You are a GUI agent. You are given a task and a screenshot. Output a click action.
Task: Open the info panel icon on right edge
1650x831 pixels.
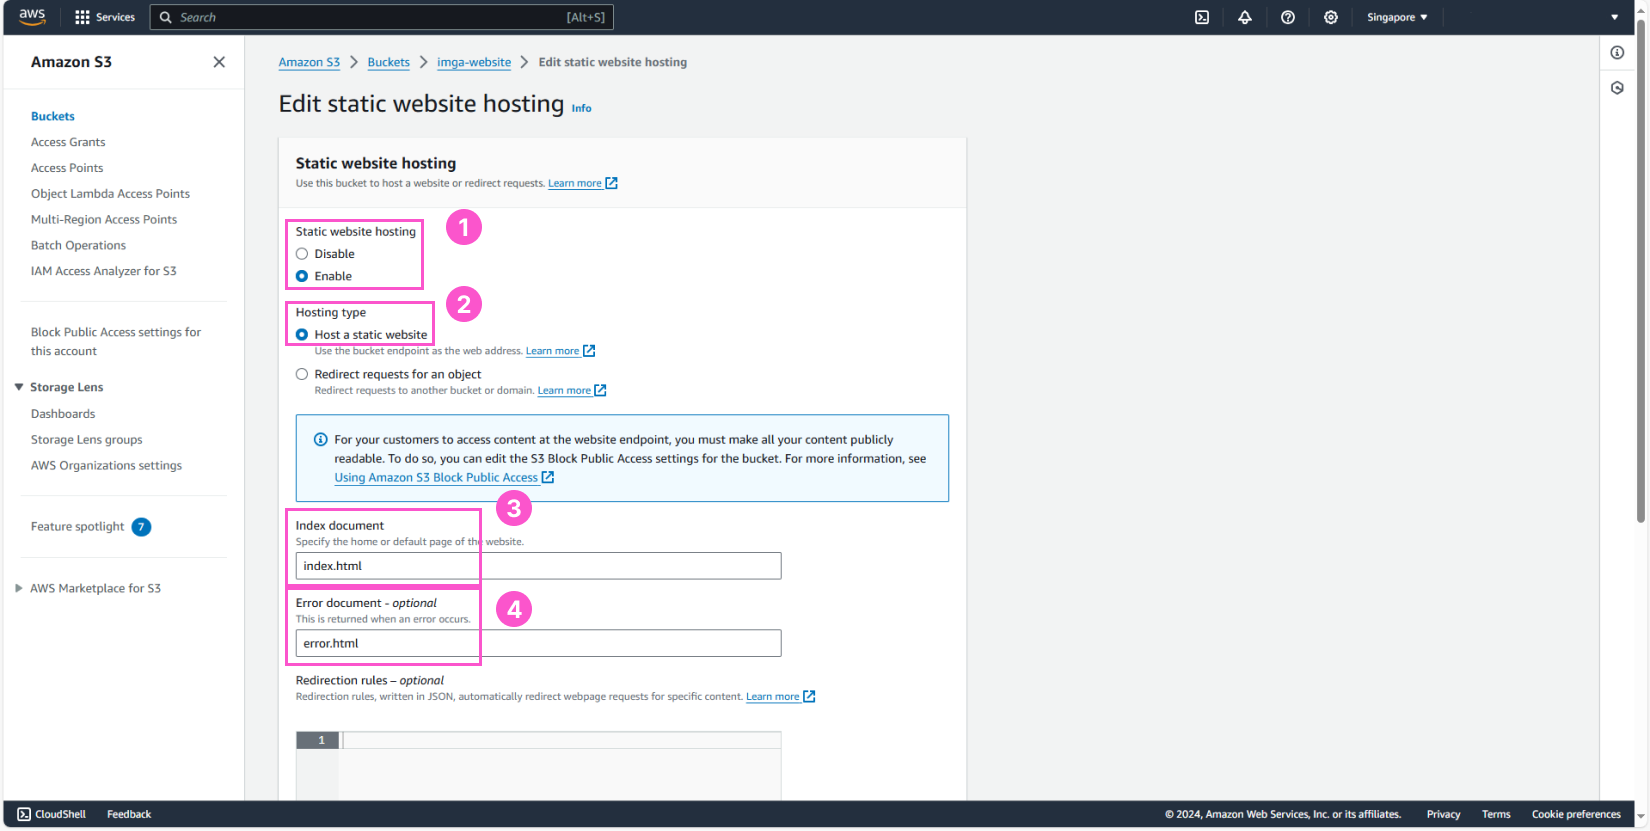click(x=1617, y=52)
